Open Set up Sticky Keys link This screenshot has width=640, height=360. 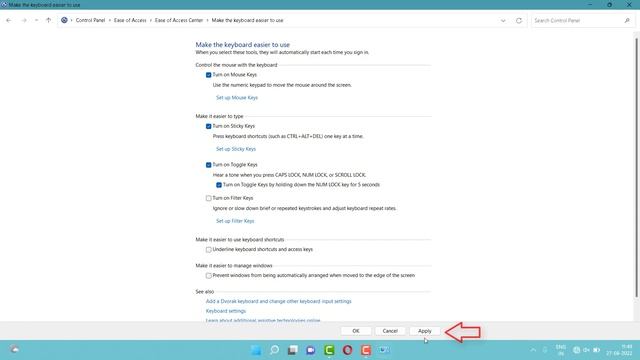pos(236,149)
